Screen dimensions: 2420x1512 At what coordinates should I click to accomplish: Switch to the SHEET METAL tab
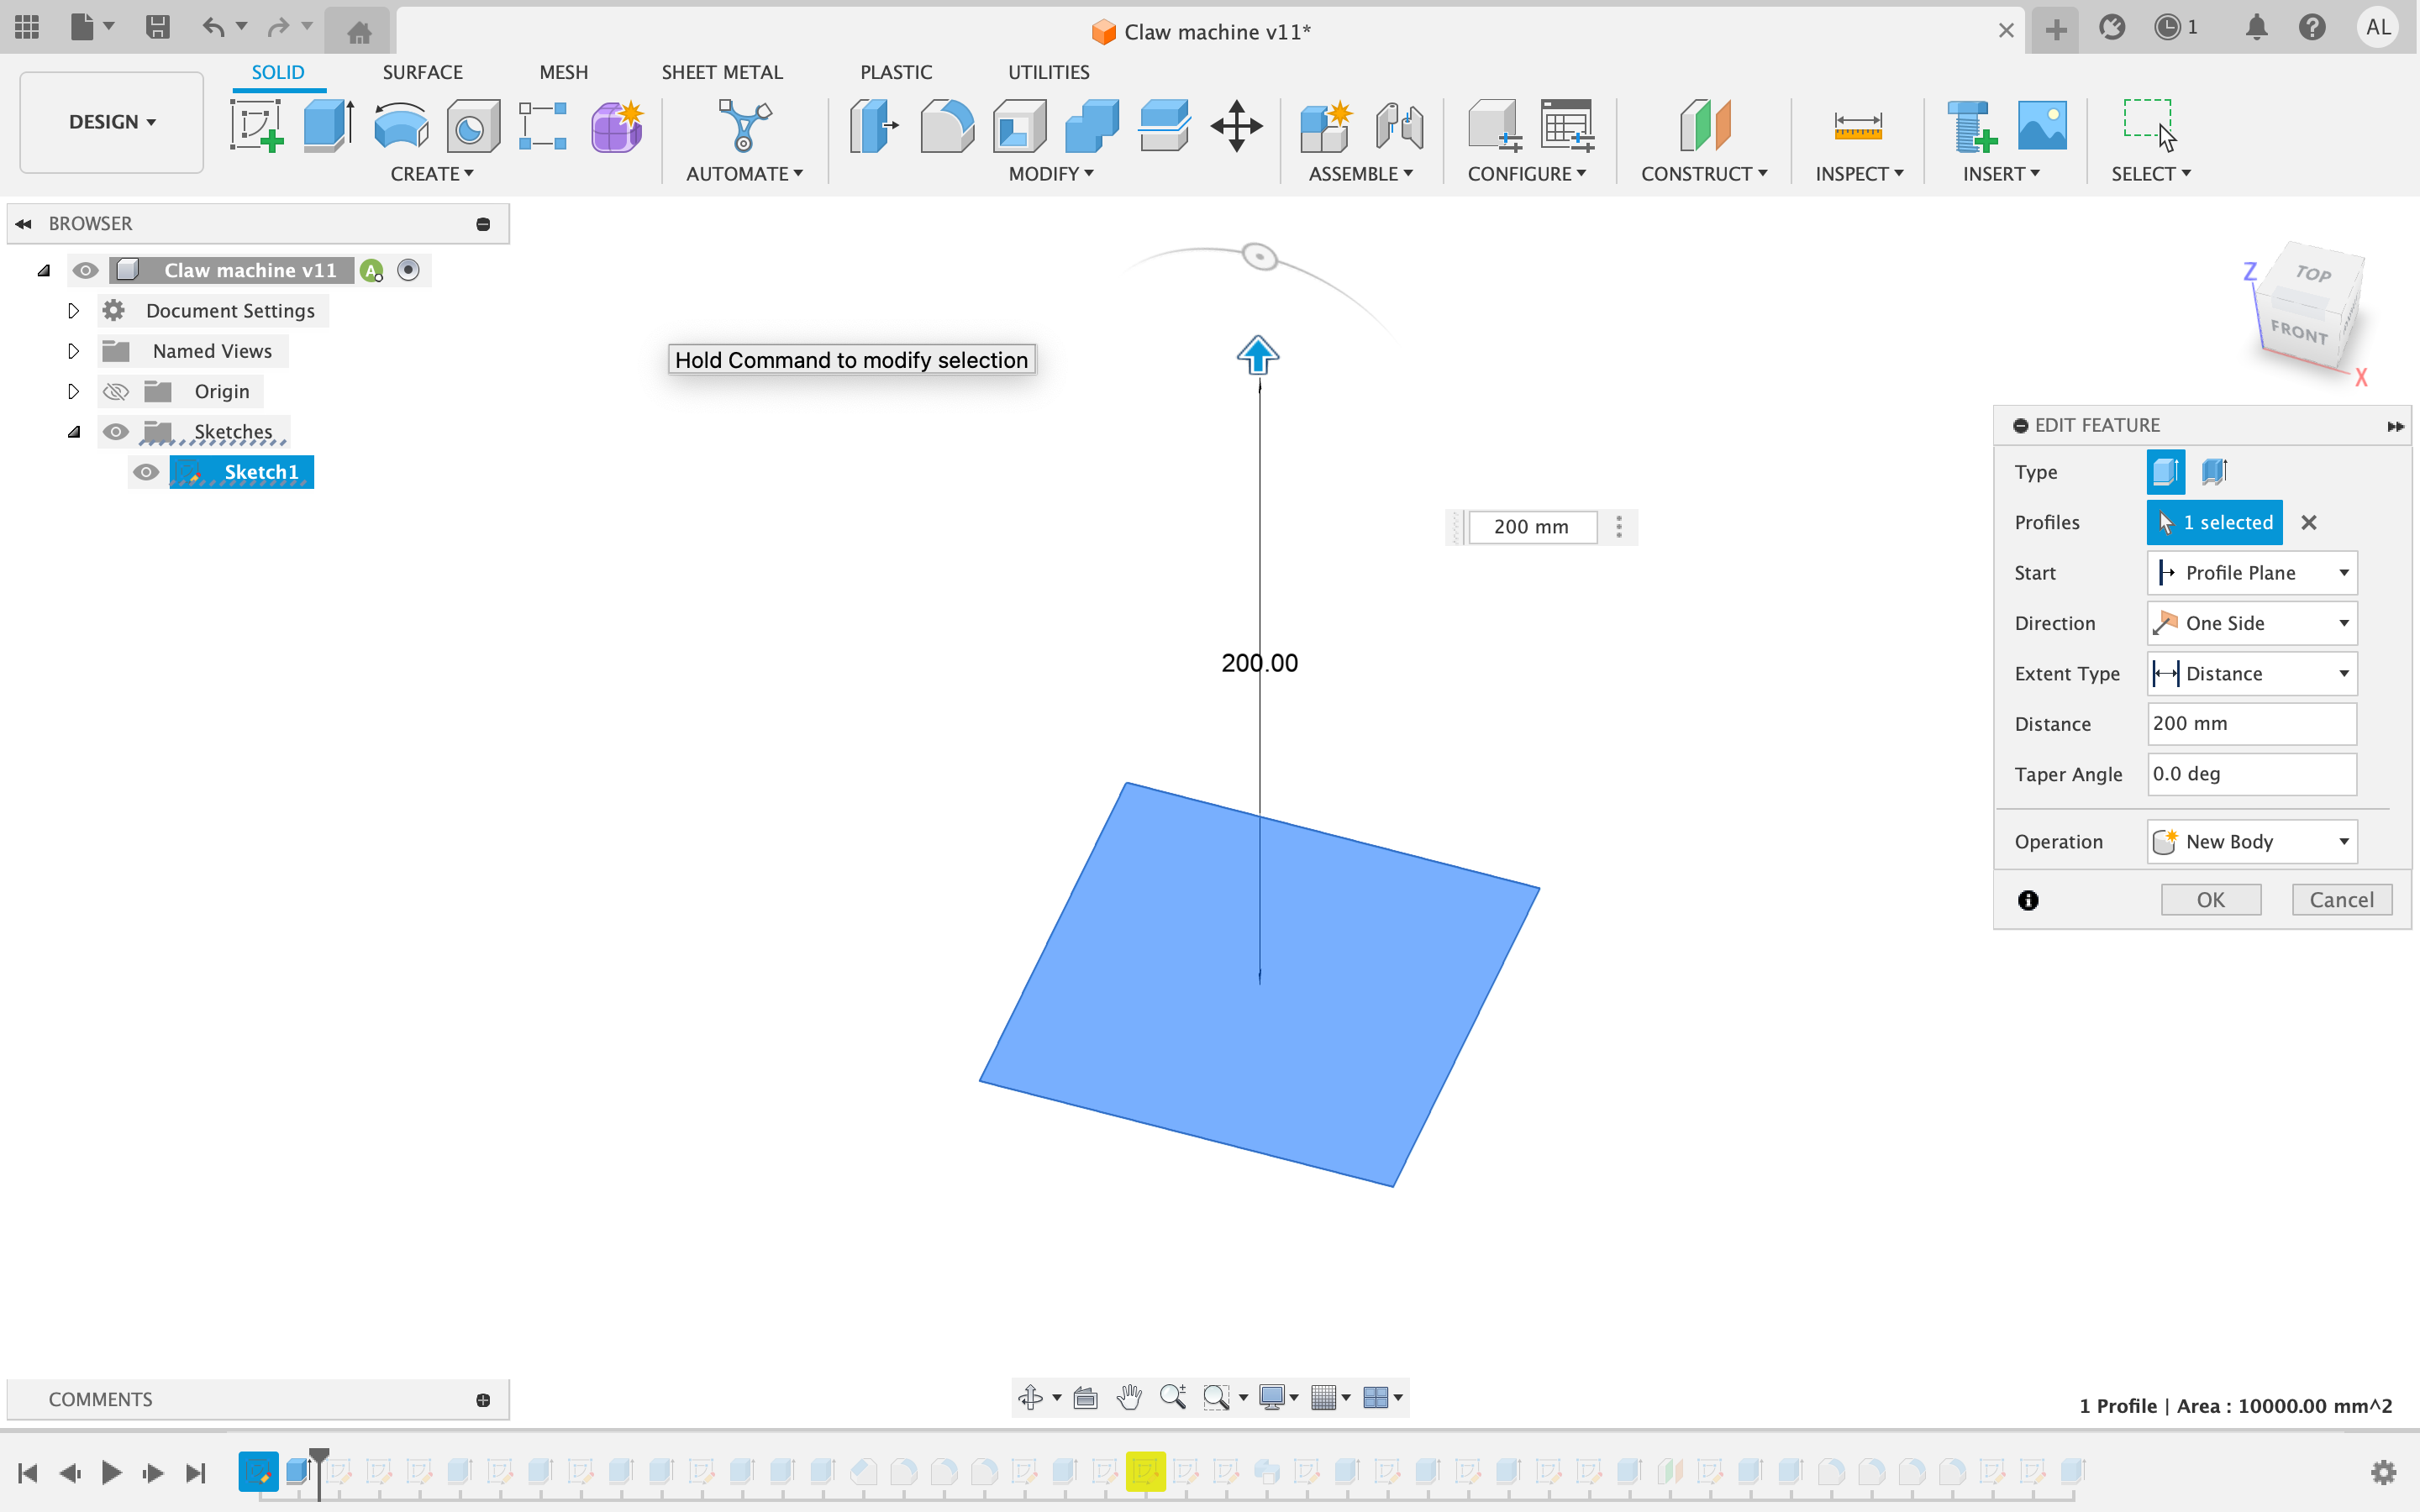722,72
